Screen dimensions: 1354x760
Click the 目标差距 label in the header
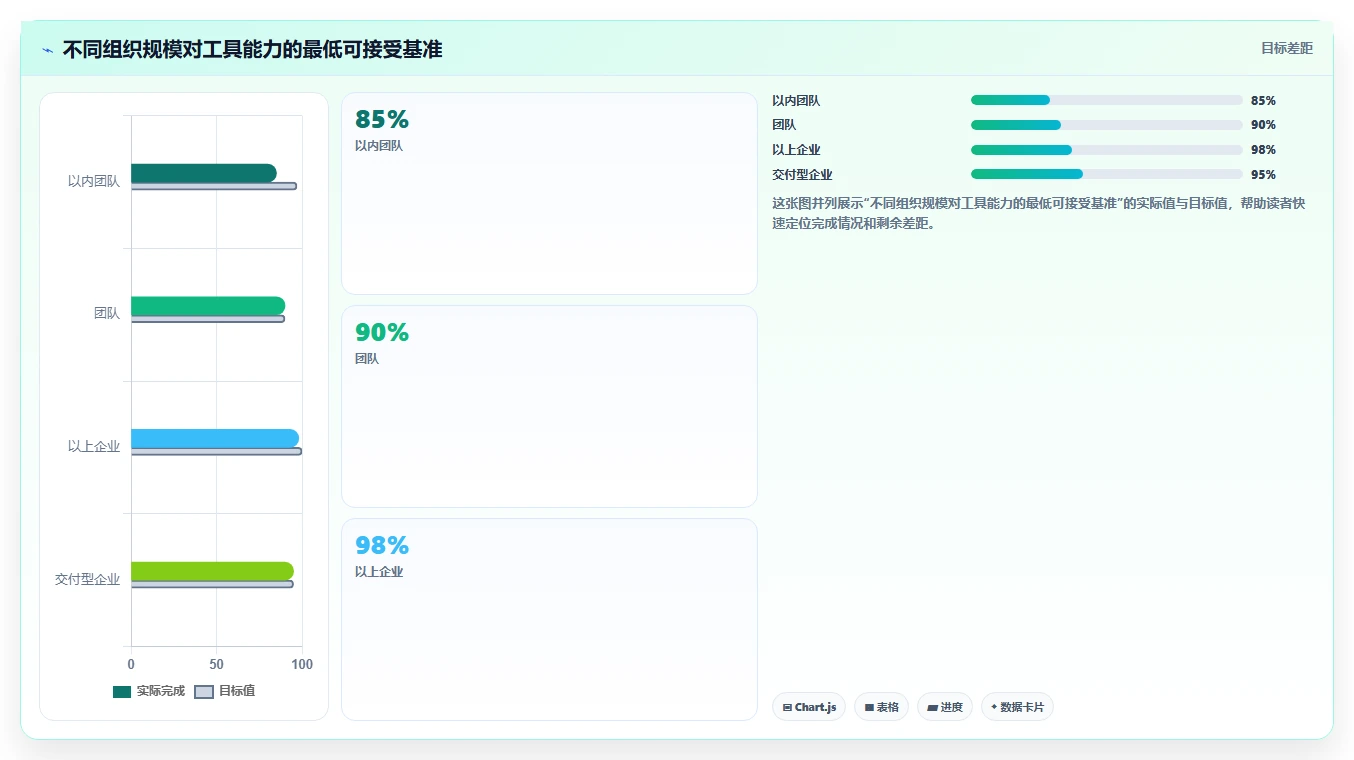(1287, 49)
